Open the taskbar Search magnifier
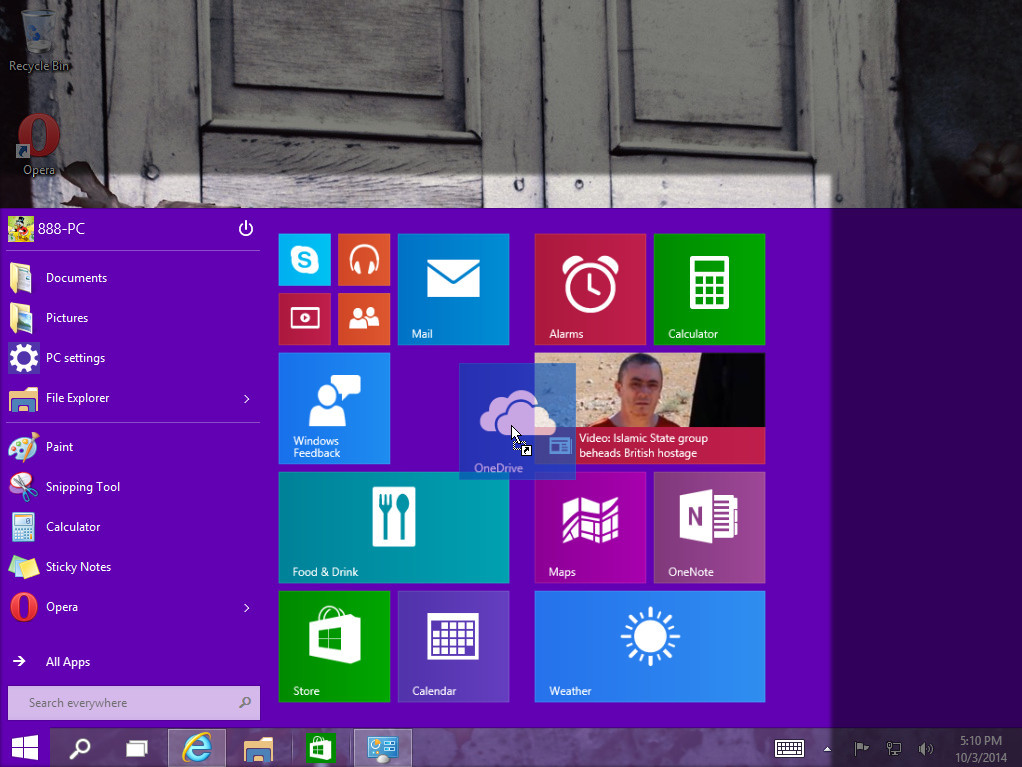This screenshot has width=1022, height=767. coord(80,748)
